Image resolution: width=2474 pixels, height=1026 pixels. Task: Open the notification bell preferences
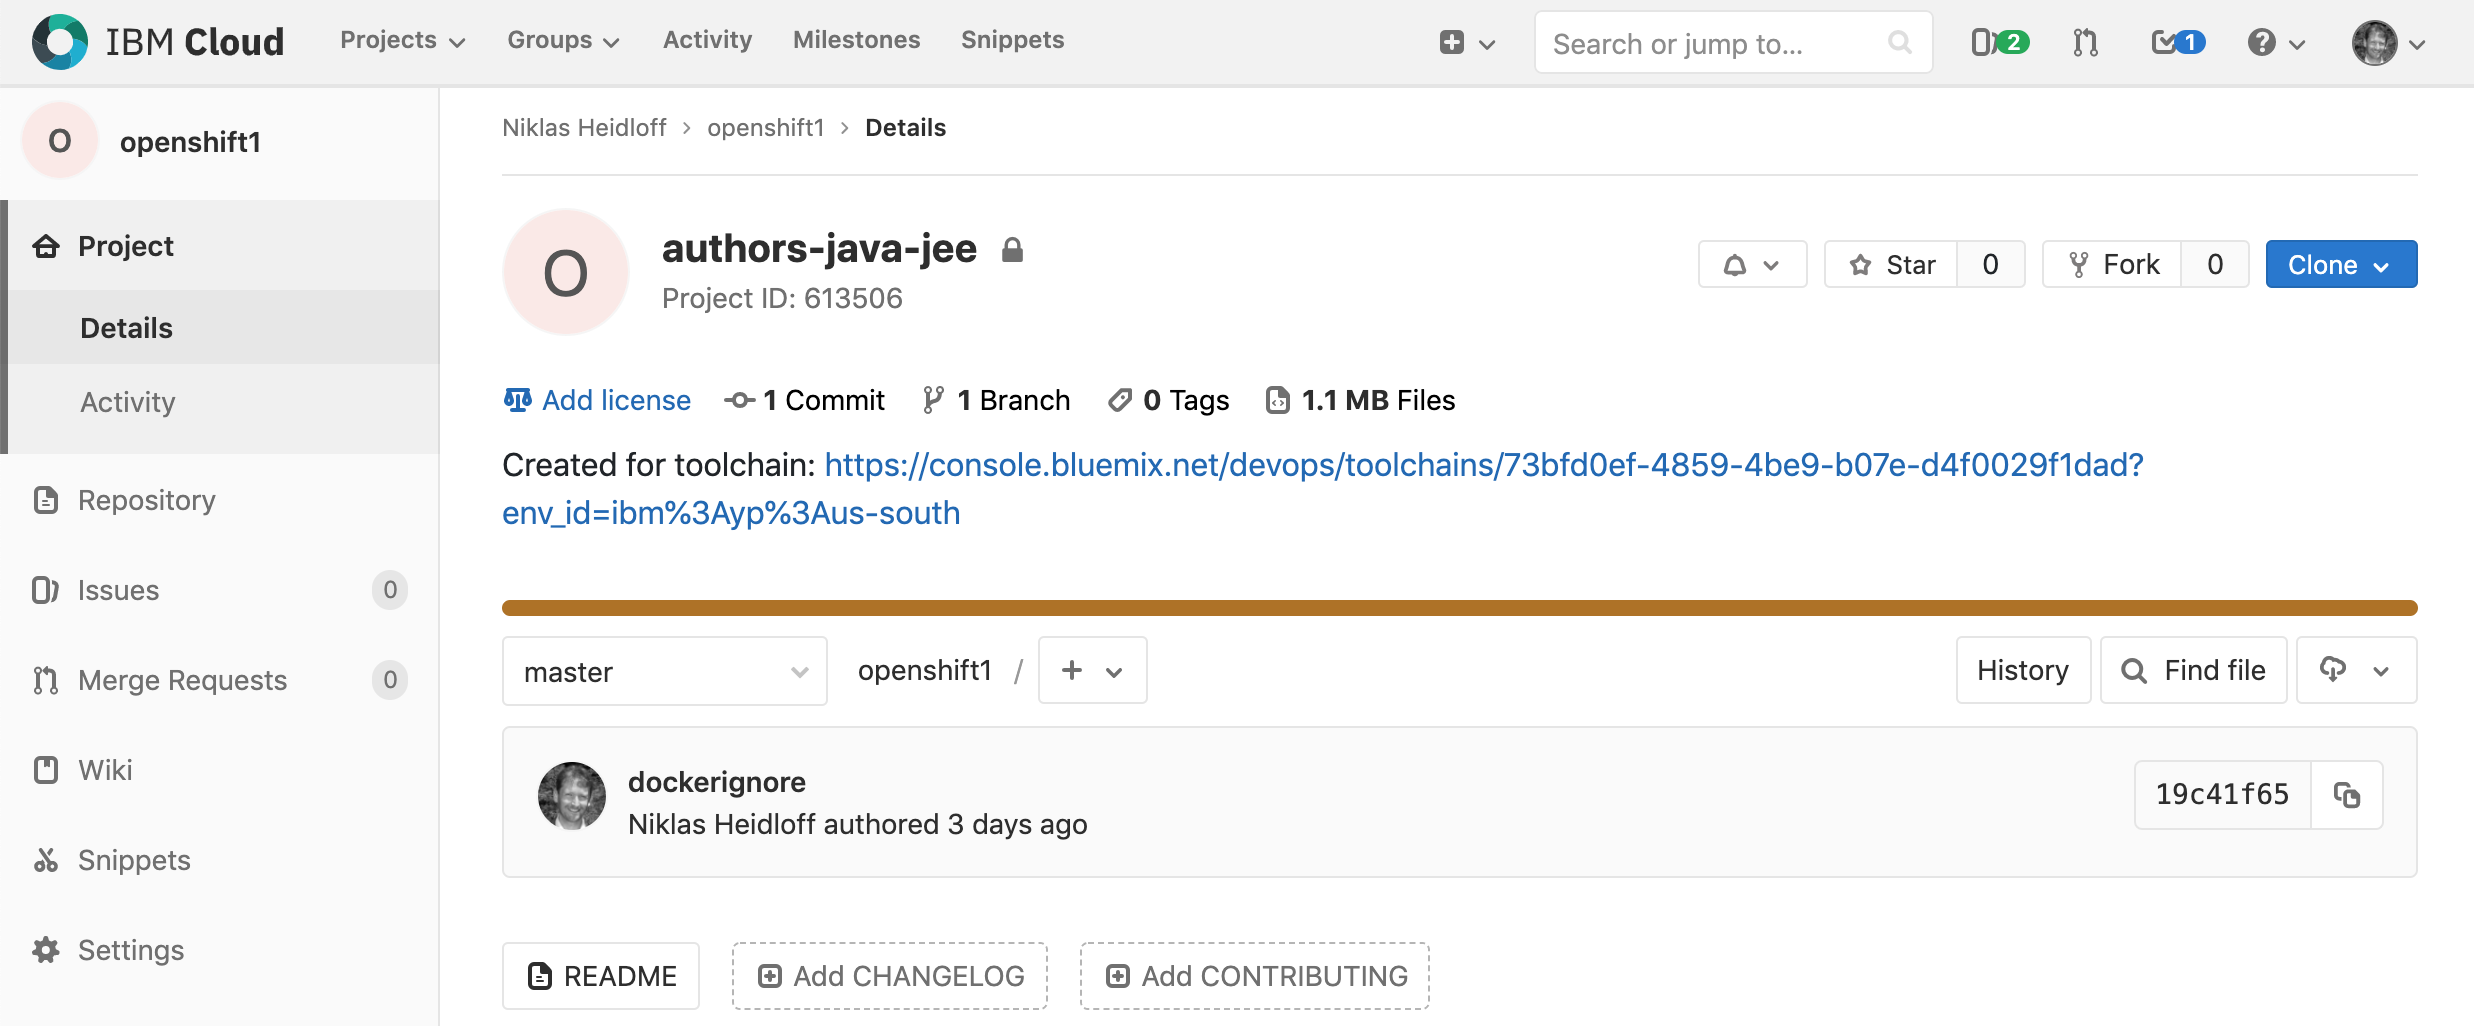coord(1751,264)
